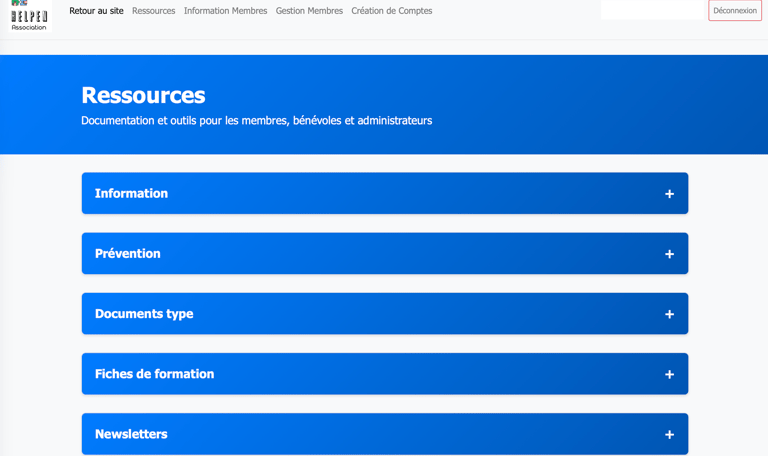This screenshot has height=456, width=768.
Task: Open Information Membres in navigation
Action: (x=225, y=11)
